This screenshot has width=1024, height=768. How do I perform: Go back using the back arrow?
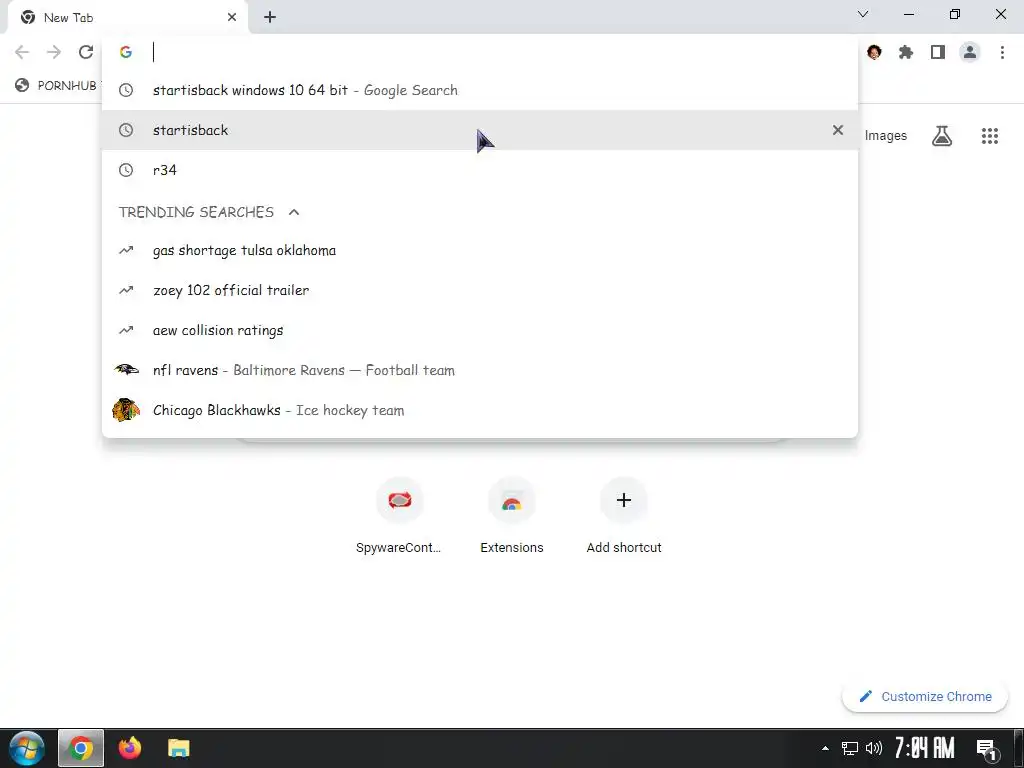22,52
